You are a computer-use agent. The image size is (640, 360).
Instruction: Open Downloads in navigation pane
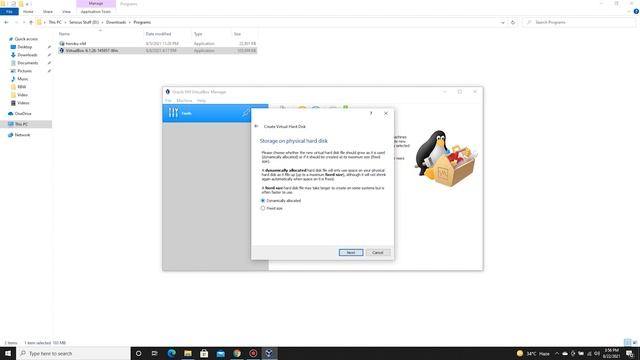coord(27,55)
